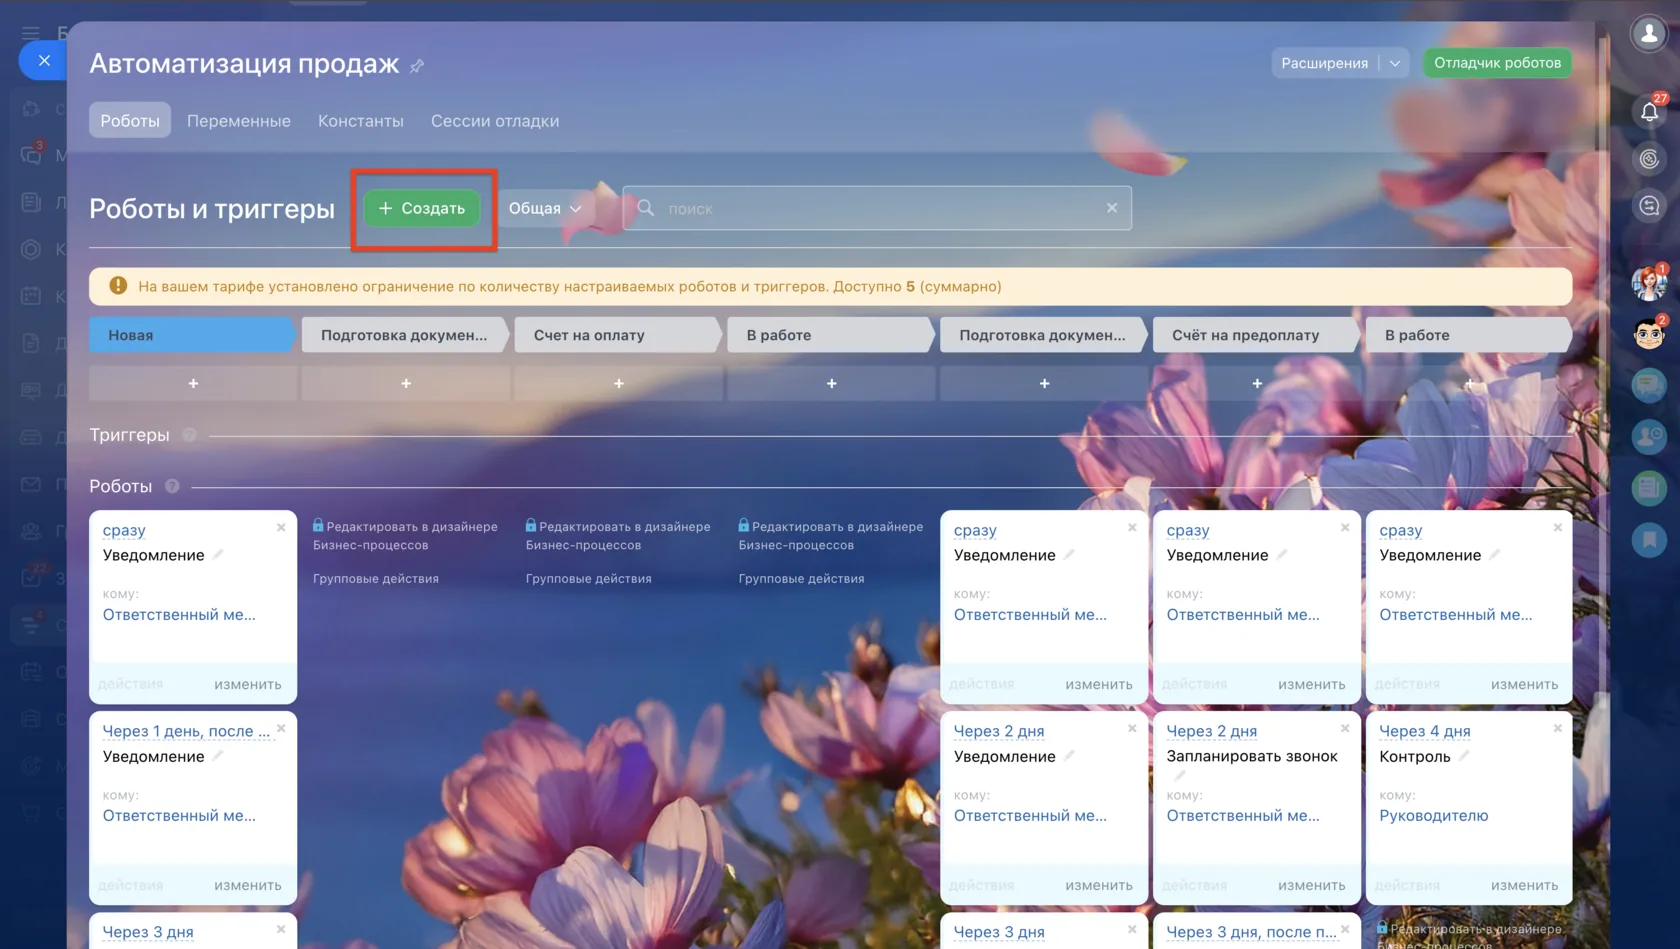Image resolution: width=1680 pixels, height=949 pixels.
Task: Add robot to Счет на оплату stage
Action: (x=619, y=383)
